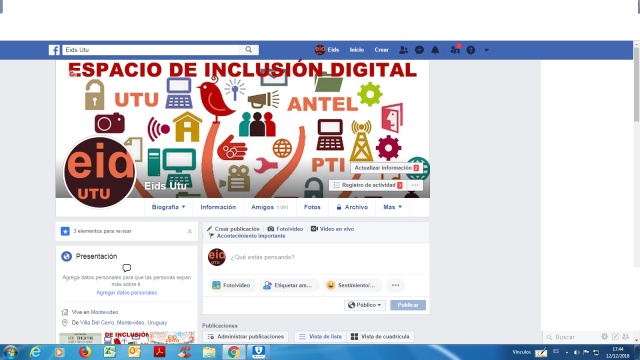This screenshot has width=640, height=360.
Task: Launch Google Chrome from the taskbar
Action: tap(233, 352)
